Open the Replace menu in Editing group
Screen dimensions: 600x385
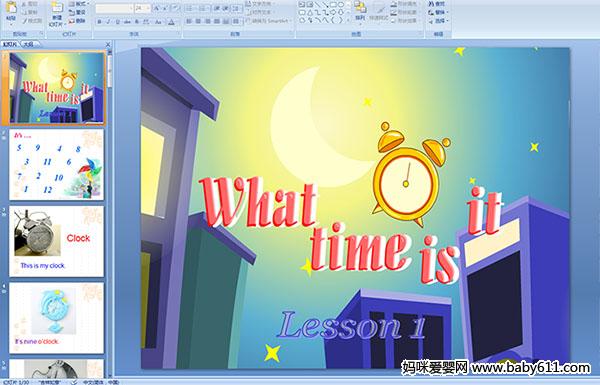point(438,12)
